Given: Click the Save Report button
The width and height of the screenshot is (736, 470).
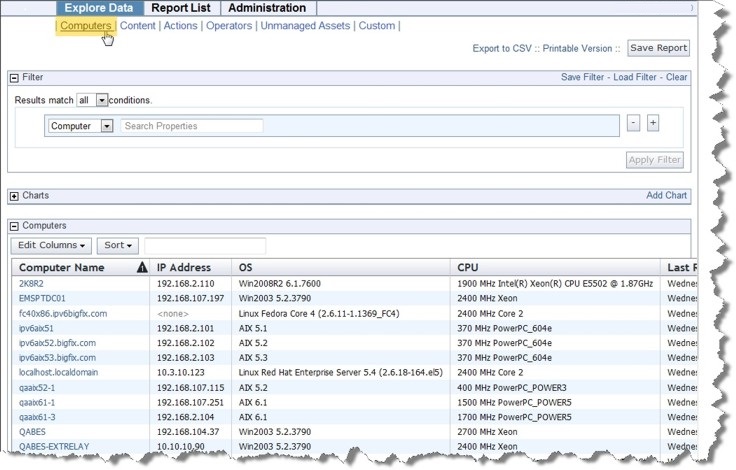Looking at the screenshot, I should coord(658,48).
